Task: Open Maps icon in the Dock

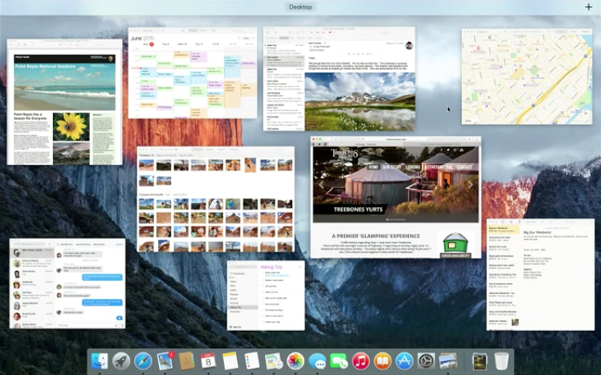Action: (x=273, y=361)
